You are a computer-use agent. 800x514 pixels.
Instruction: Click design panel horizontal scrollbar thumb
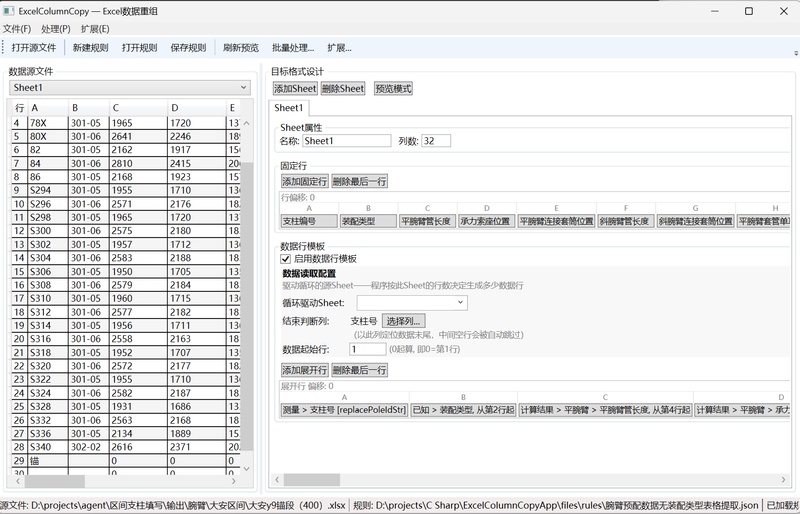pyautogui.click(x=312, y=480)
